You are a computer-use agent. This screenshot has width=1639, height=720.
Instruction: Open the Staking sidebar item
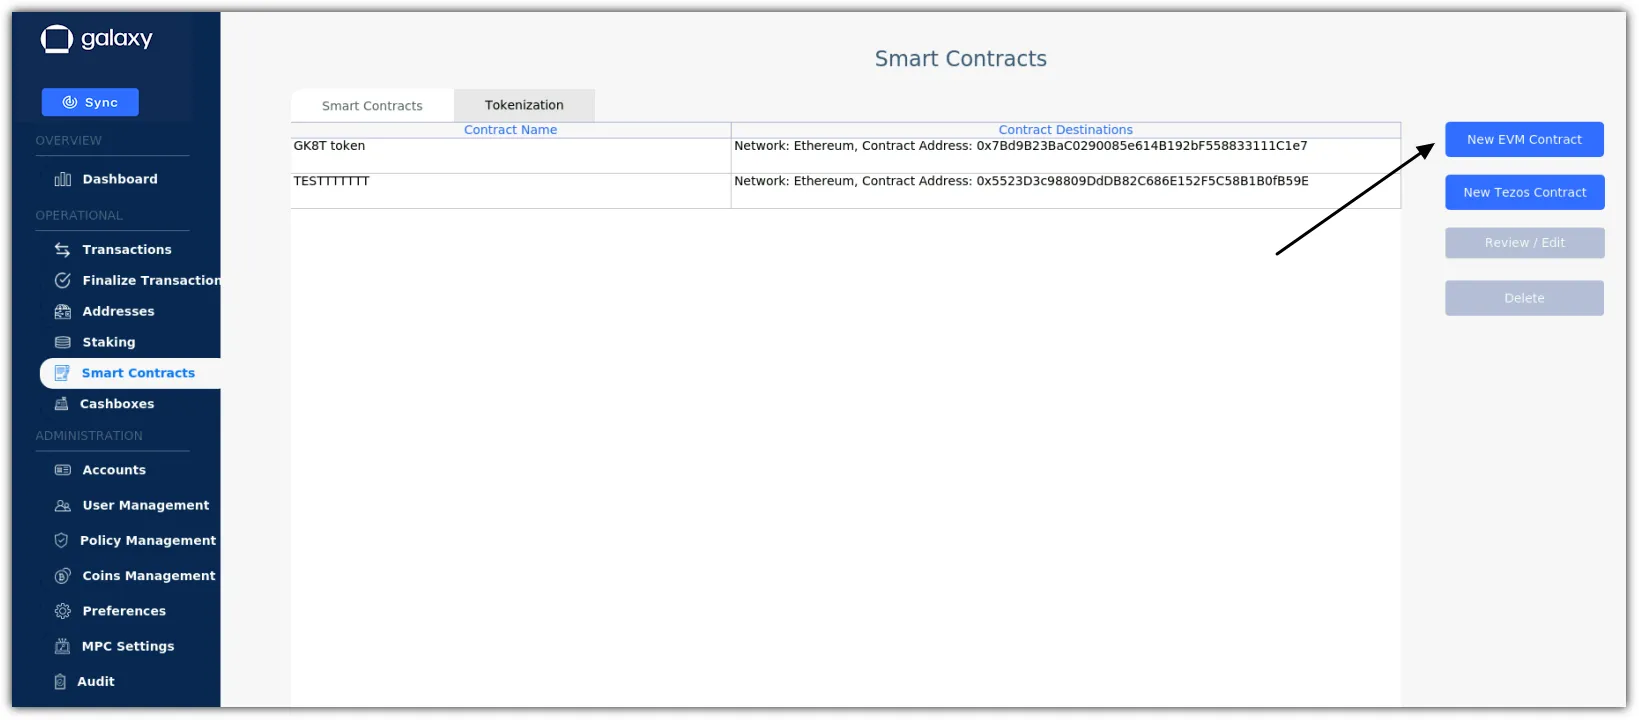pos(109,343)
